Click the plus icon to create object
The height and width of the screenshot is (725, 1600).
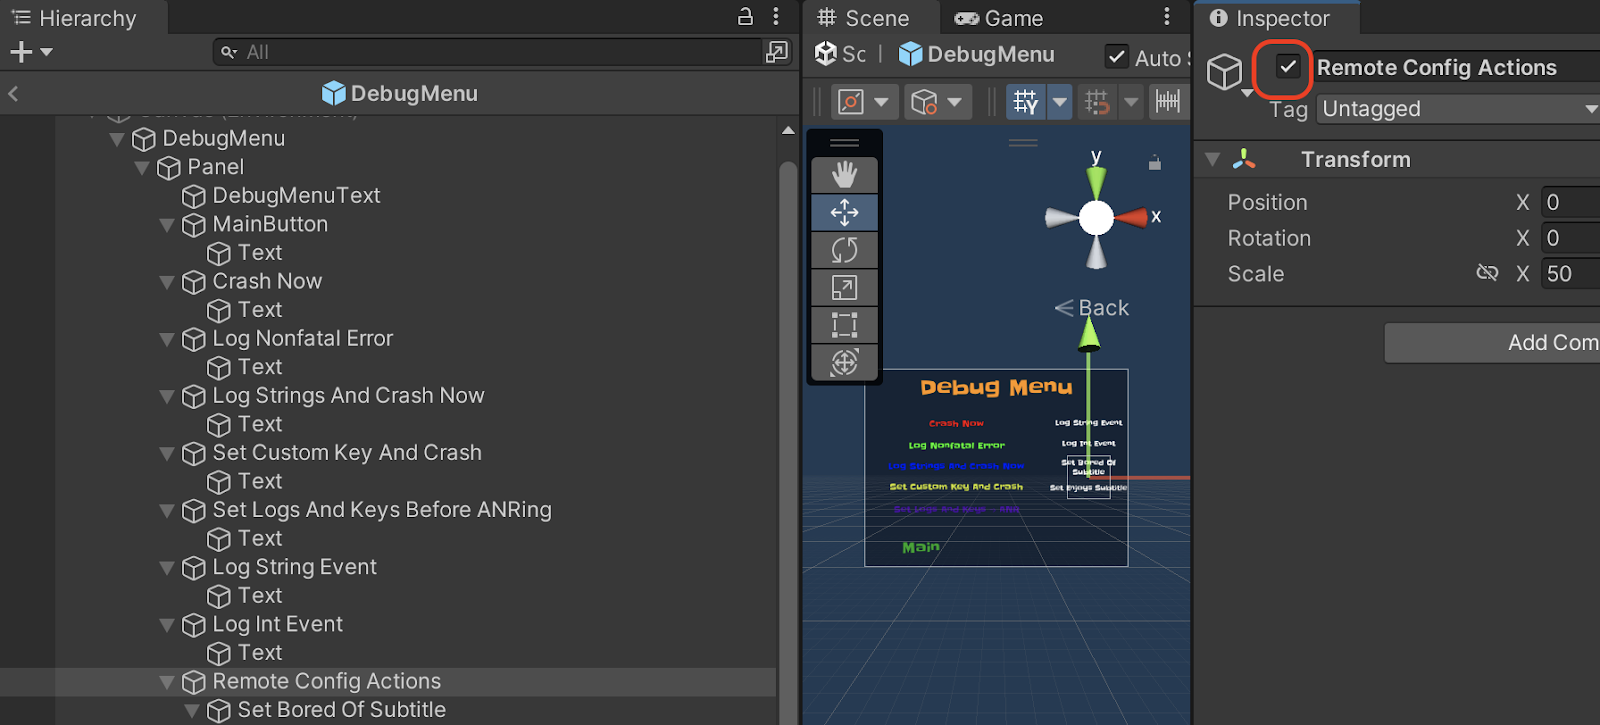pos(21,52)
